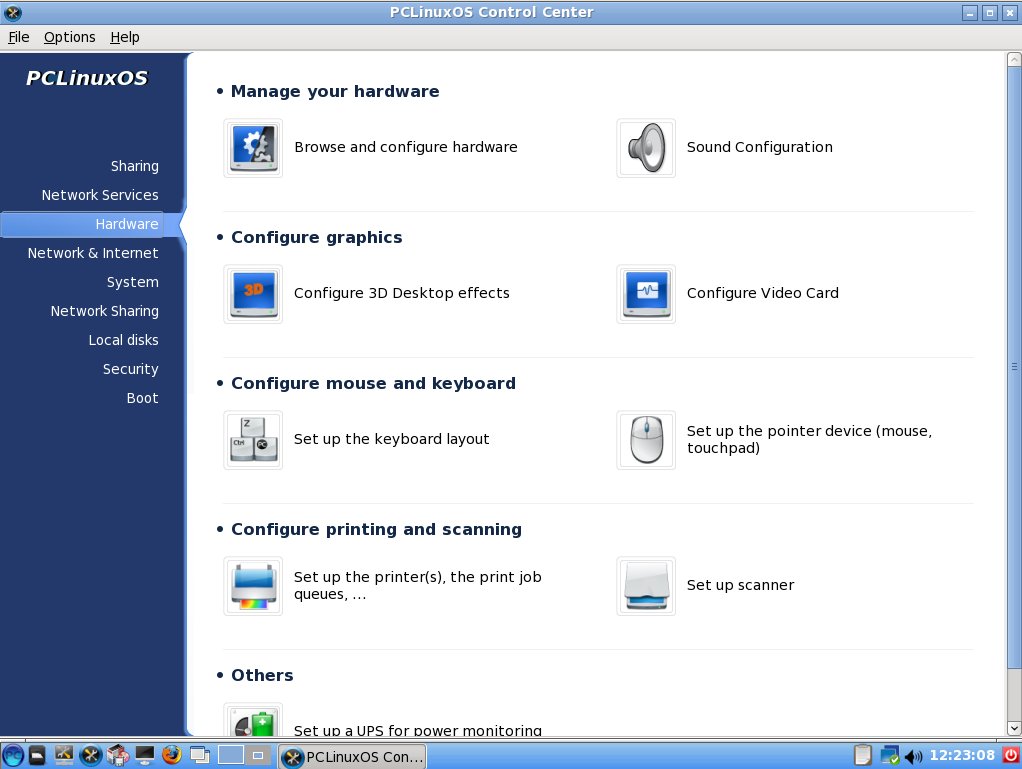Open the software package manager taskbar icon
Screen dimensions: 1022x769
(x=118, y=755)
